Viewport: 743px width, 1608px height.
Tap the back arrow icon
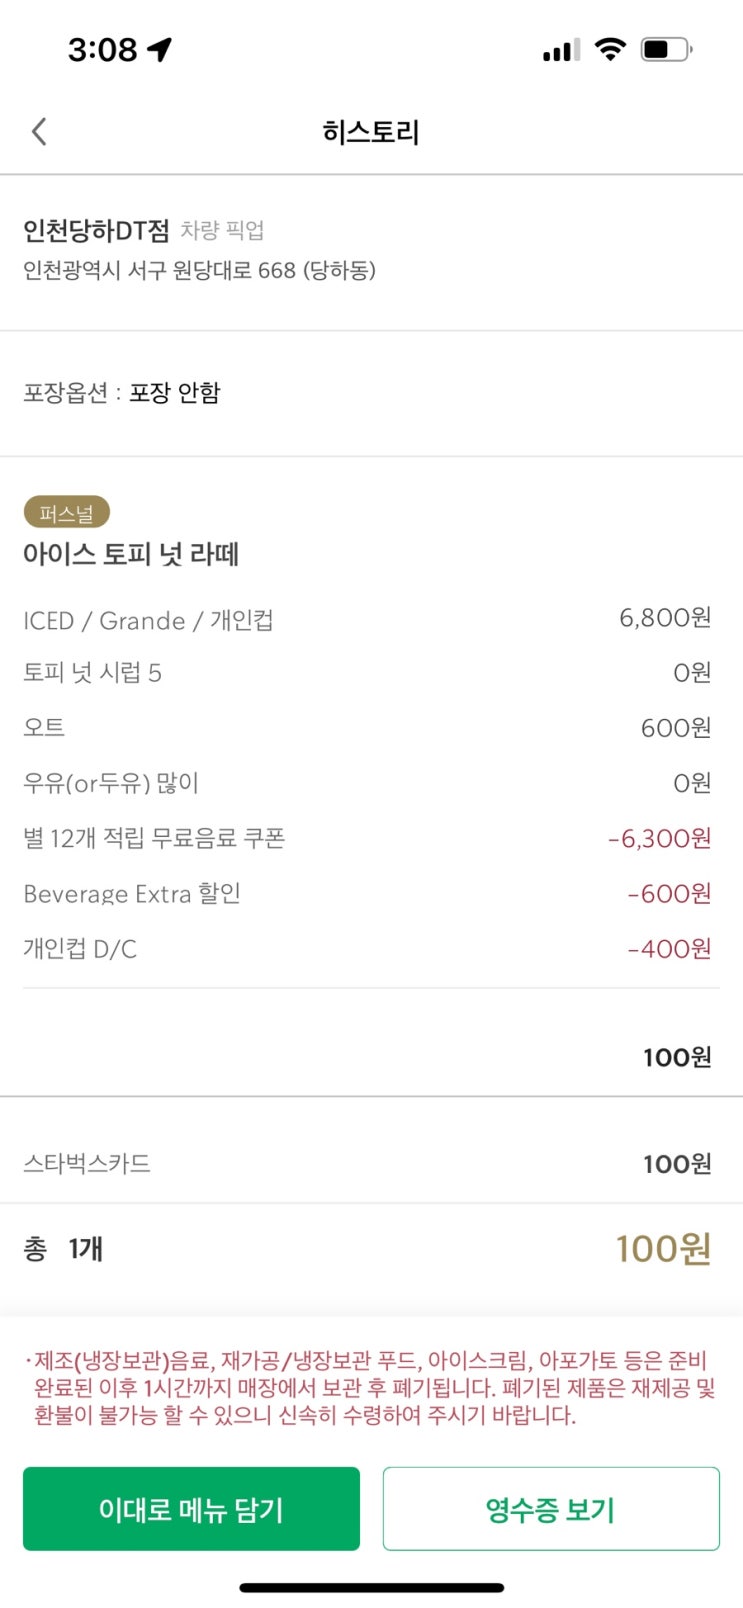click(x=39, y=131)
